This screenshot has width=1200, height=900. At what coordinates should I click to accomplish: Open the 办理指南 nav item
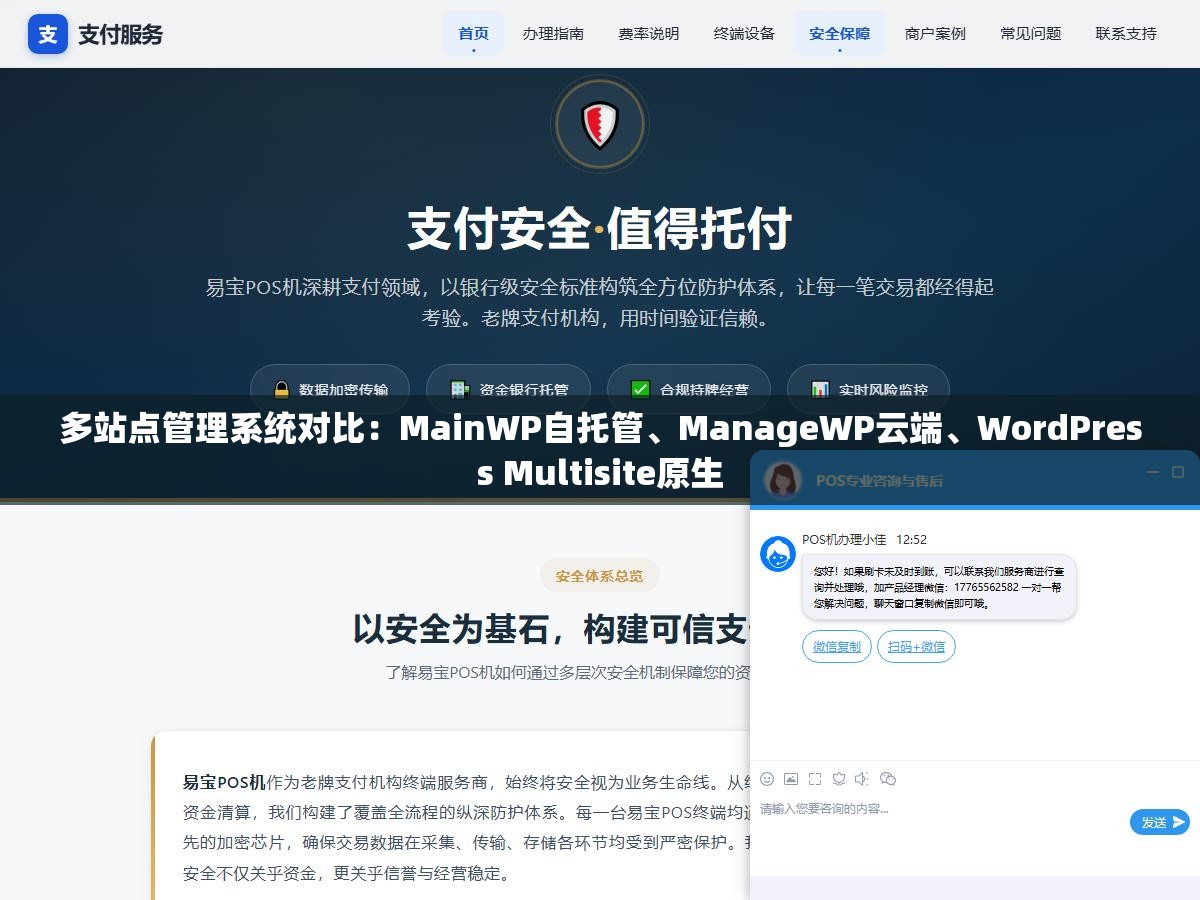(553, 33)
